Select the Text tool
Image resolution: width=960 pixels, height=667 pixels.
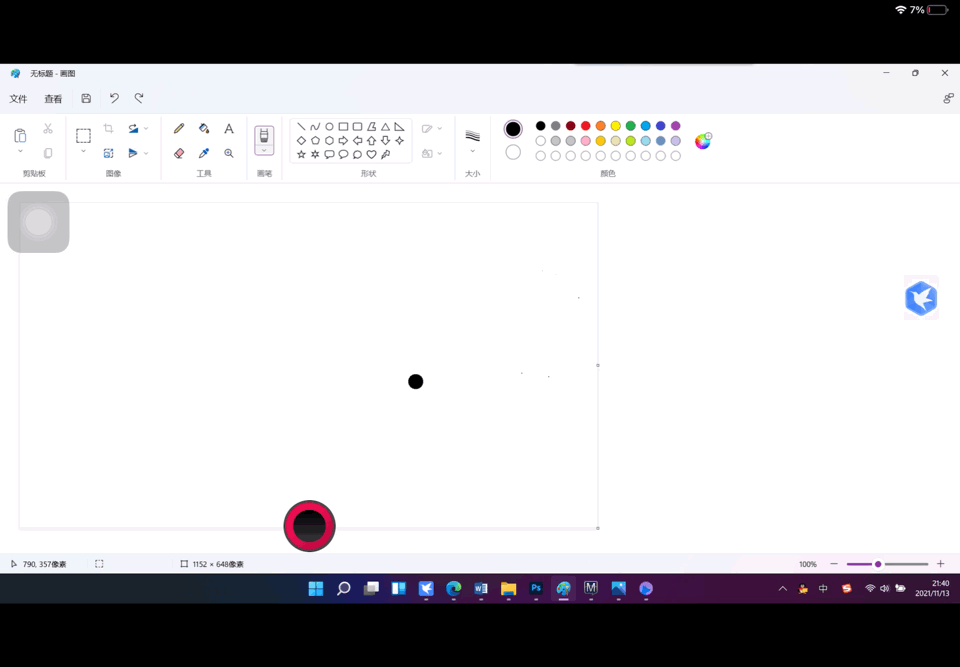(x=228, y=128)
